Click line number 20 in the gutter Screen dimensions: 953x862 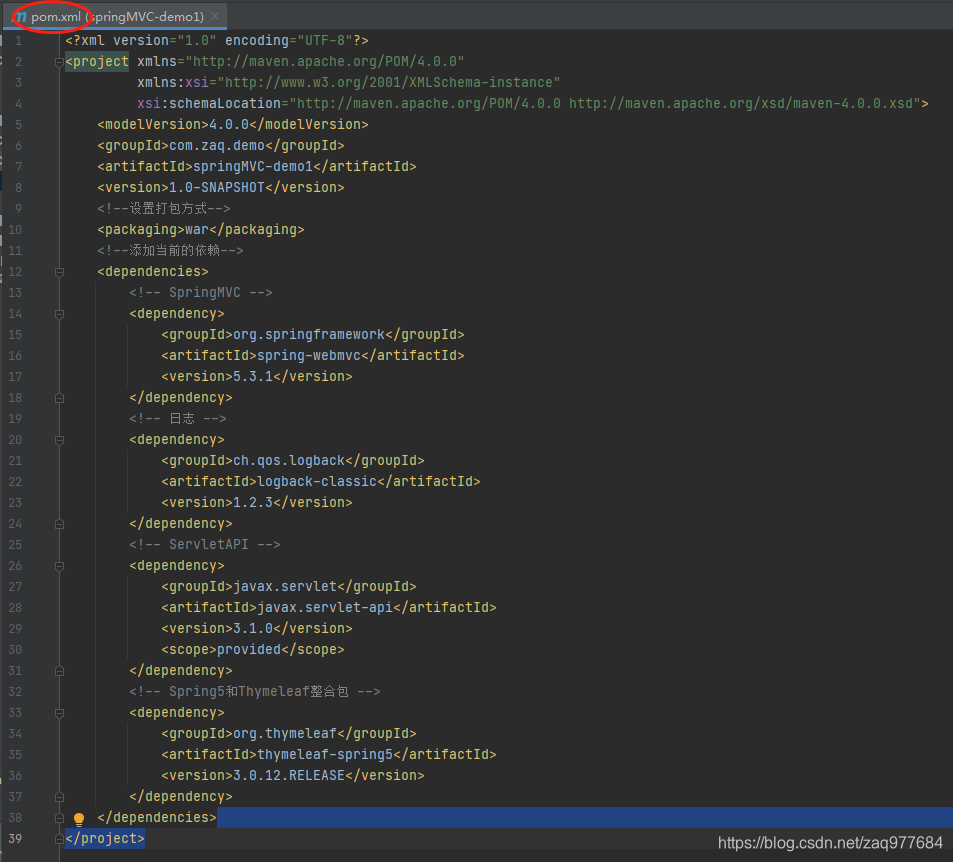(x=15, y=439)
